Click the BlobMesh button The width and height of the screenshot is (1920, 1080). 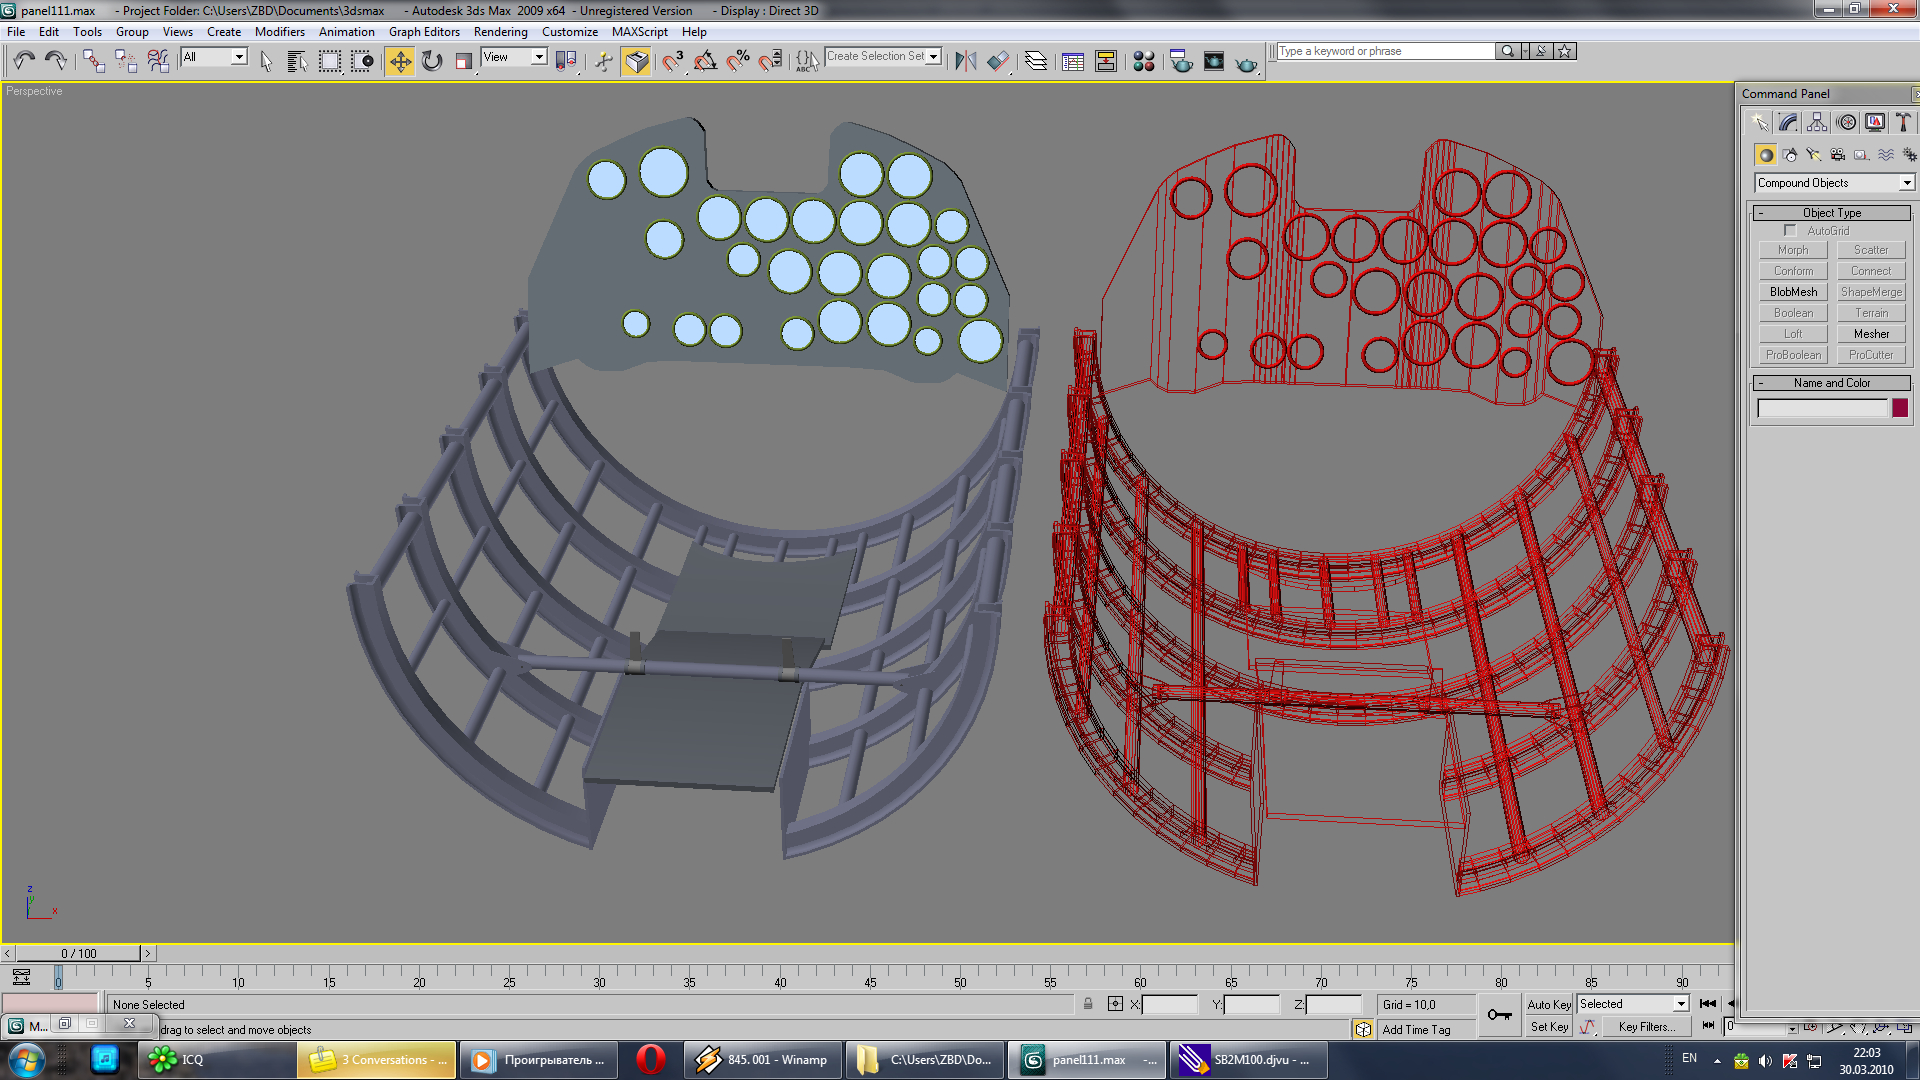[1793, 292]
